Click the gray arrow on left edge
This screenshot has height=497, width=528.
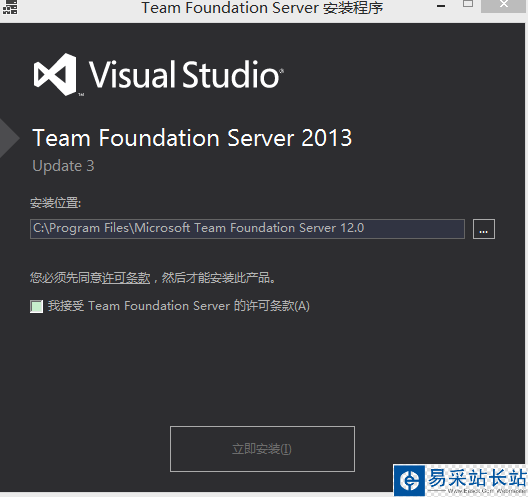coord(9,138)
